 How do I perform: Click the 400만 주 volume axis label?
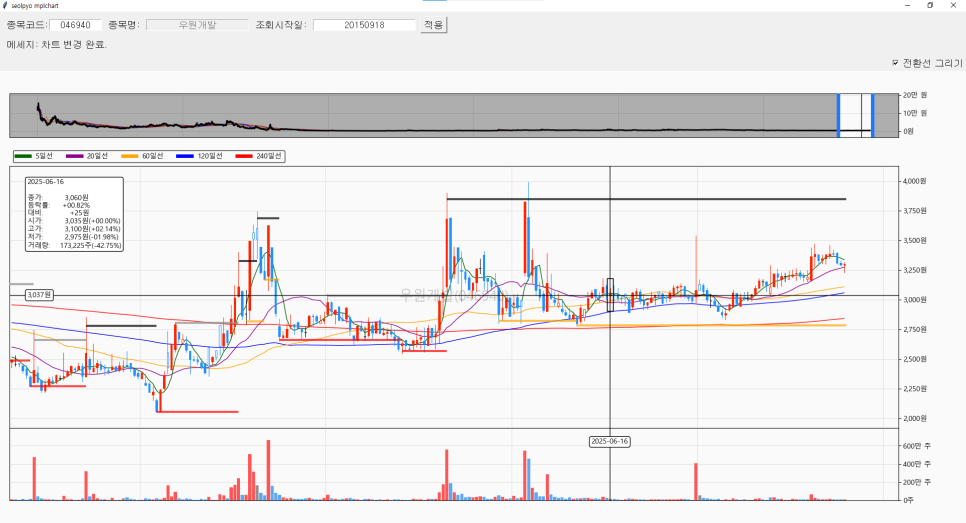917,464
